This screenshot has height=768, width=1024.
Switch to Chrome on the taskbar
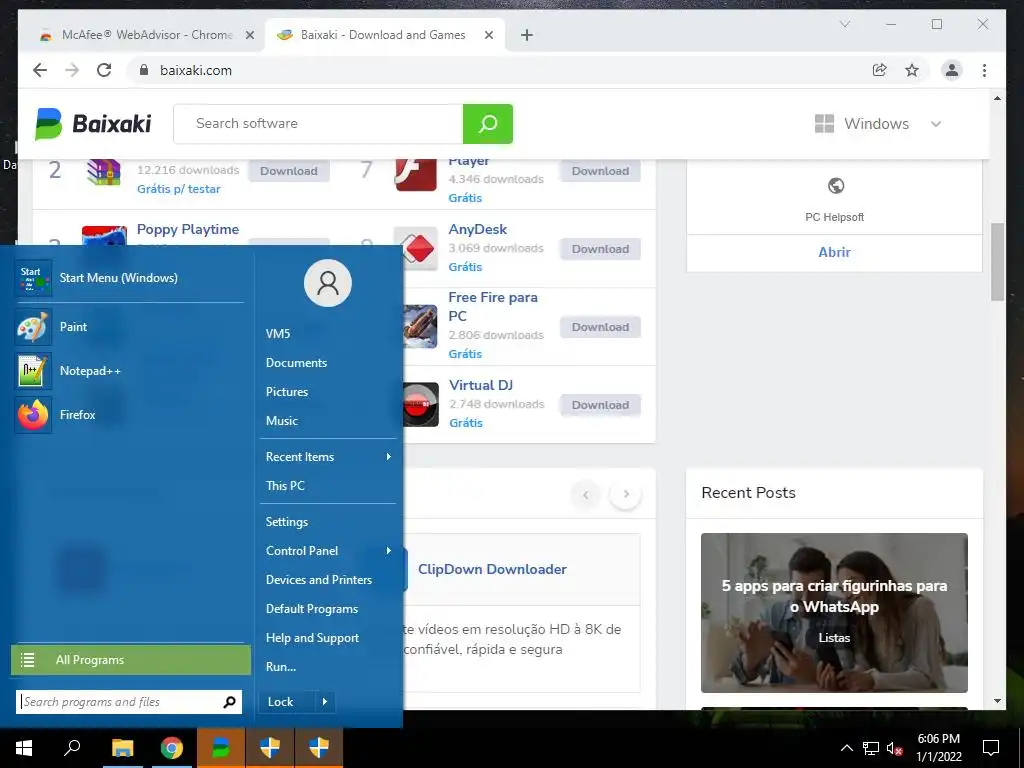pos(172,748)
